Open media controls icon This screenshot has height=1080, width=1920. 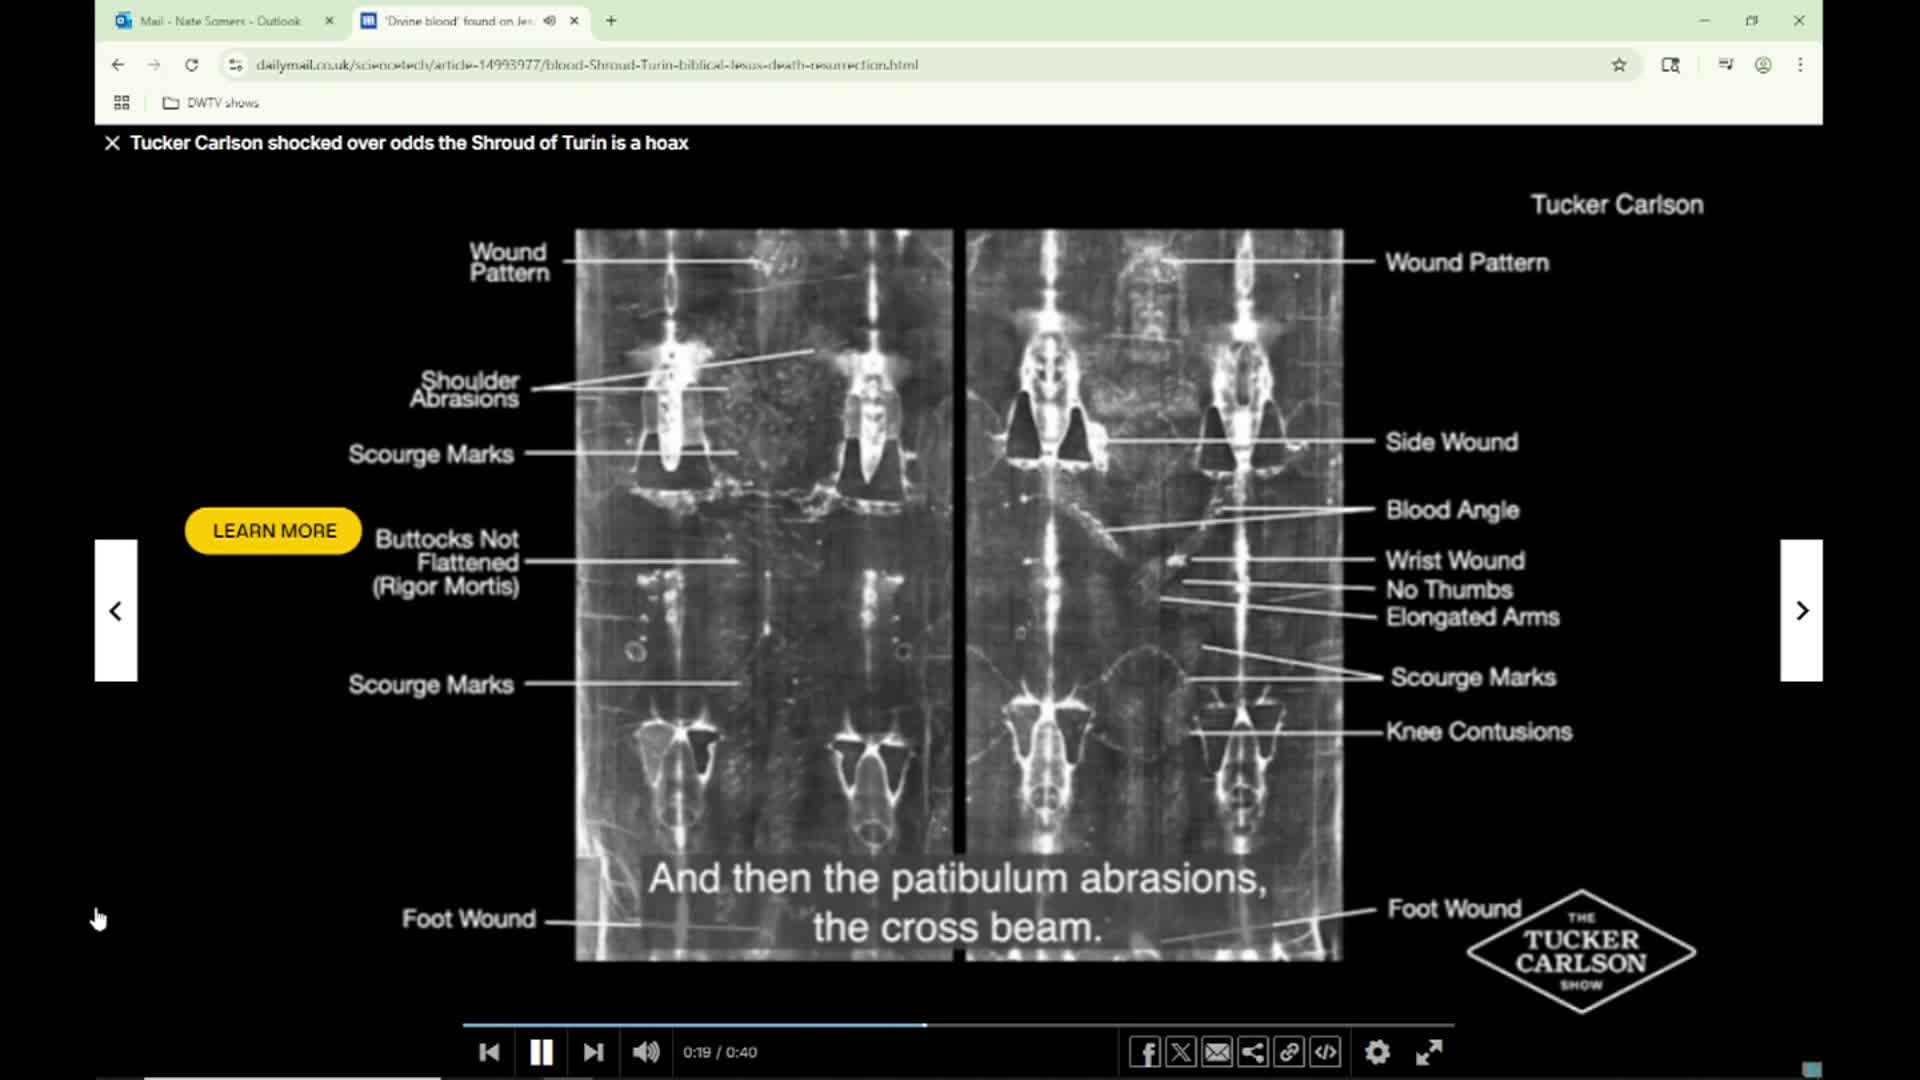pyautogui.click(x=1726, y=65)
